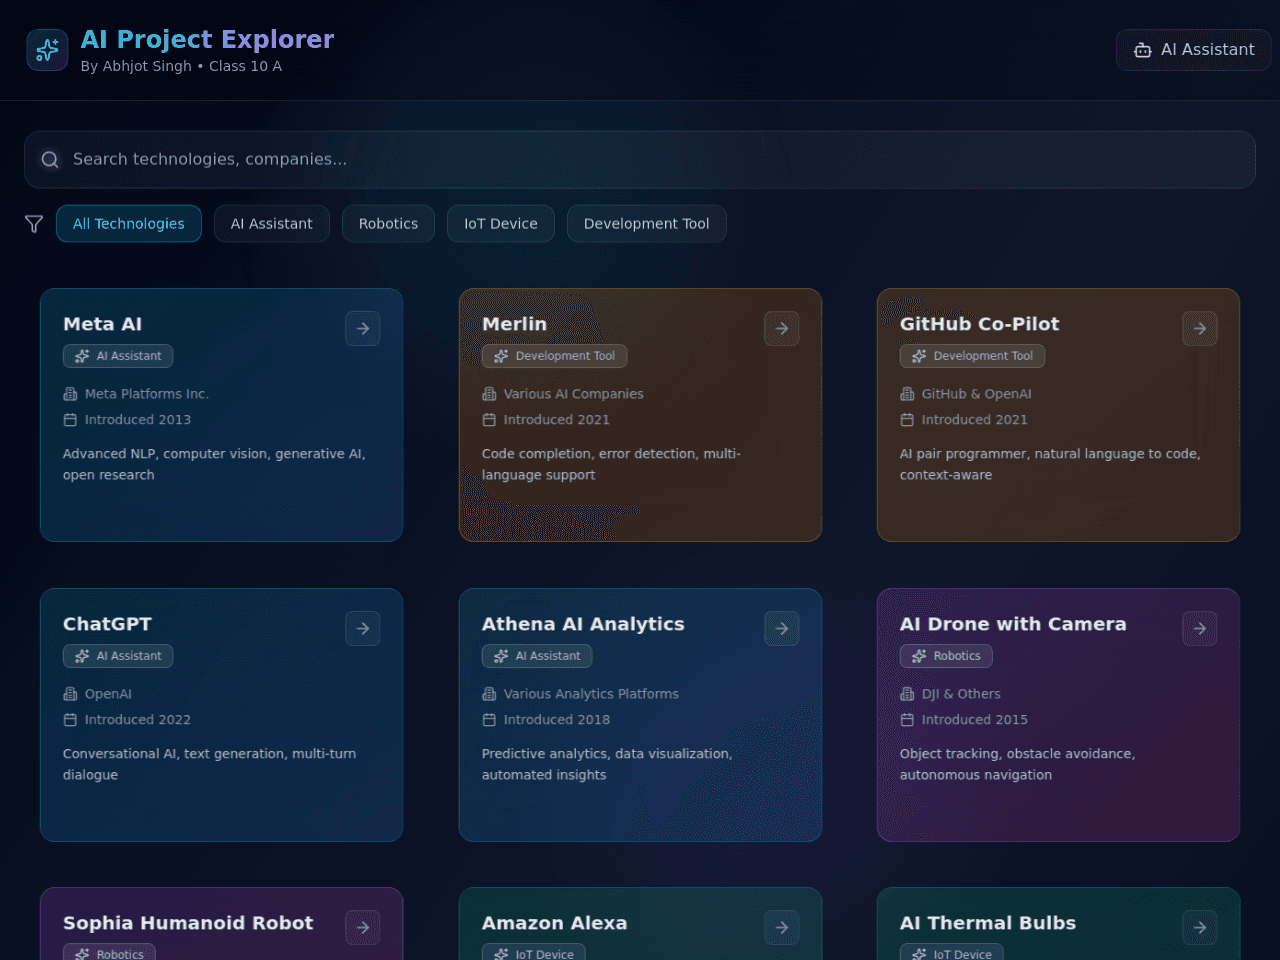Image resolution: width=1280 pixels, height=960 pixels.
Task: Click Merlin description about code completion
Action: [x=611, y=464]
